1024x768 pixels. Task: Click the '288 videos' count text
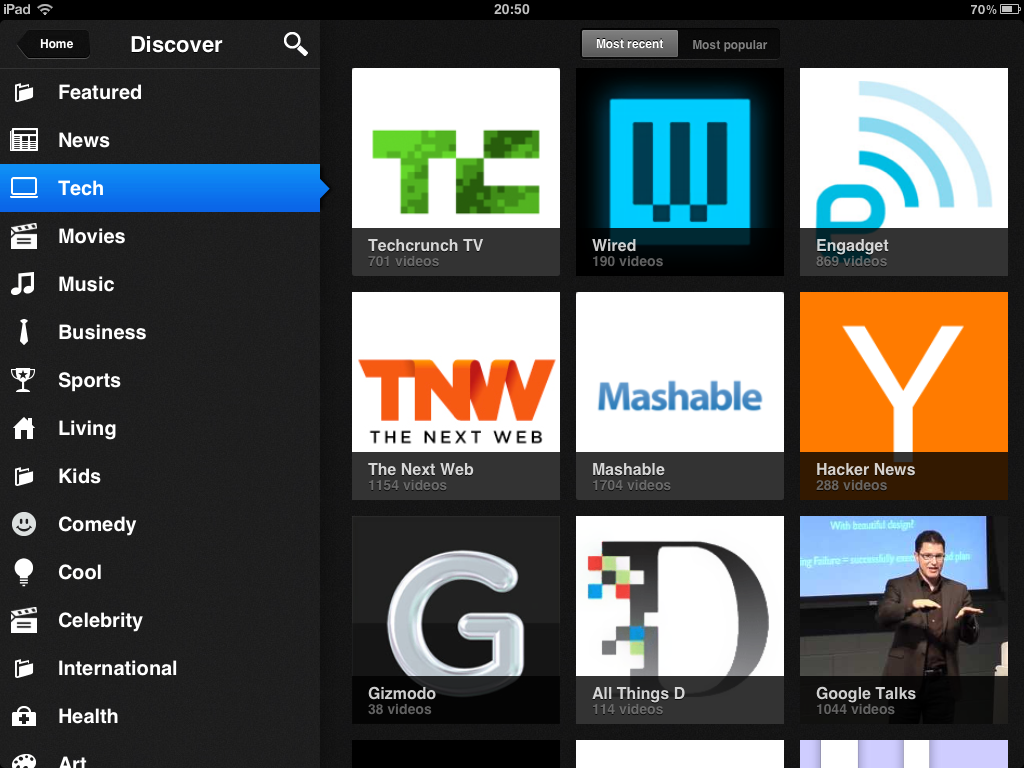click(x=851, y=485)
